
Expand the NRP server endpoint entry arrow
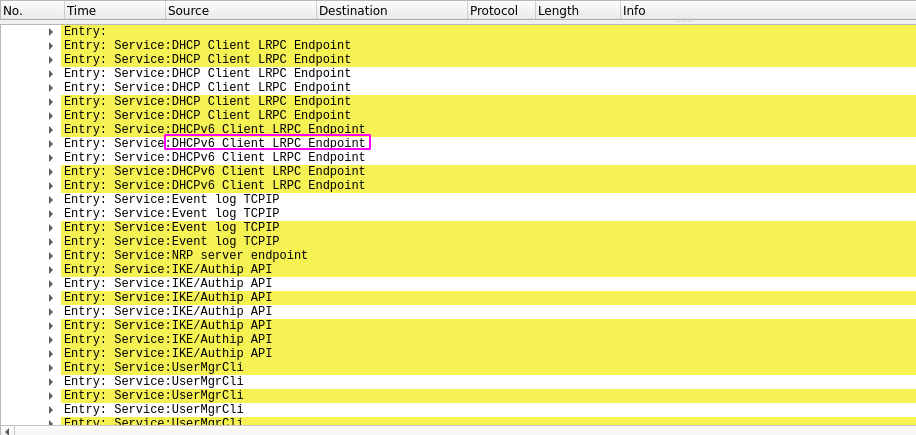click(51, 256)
